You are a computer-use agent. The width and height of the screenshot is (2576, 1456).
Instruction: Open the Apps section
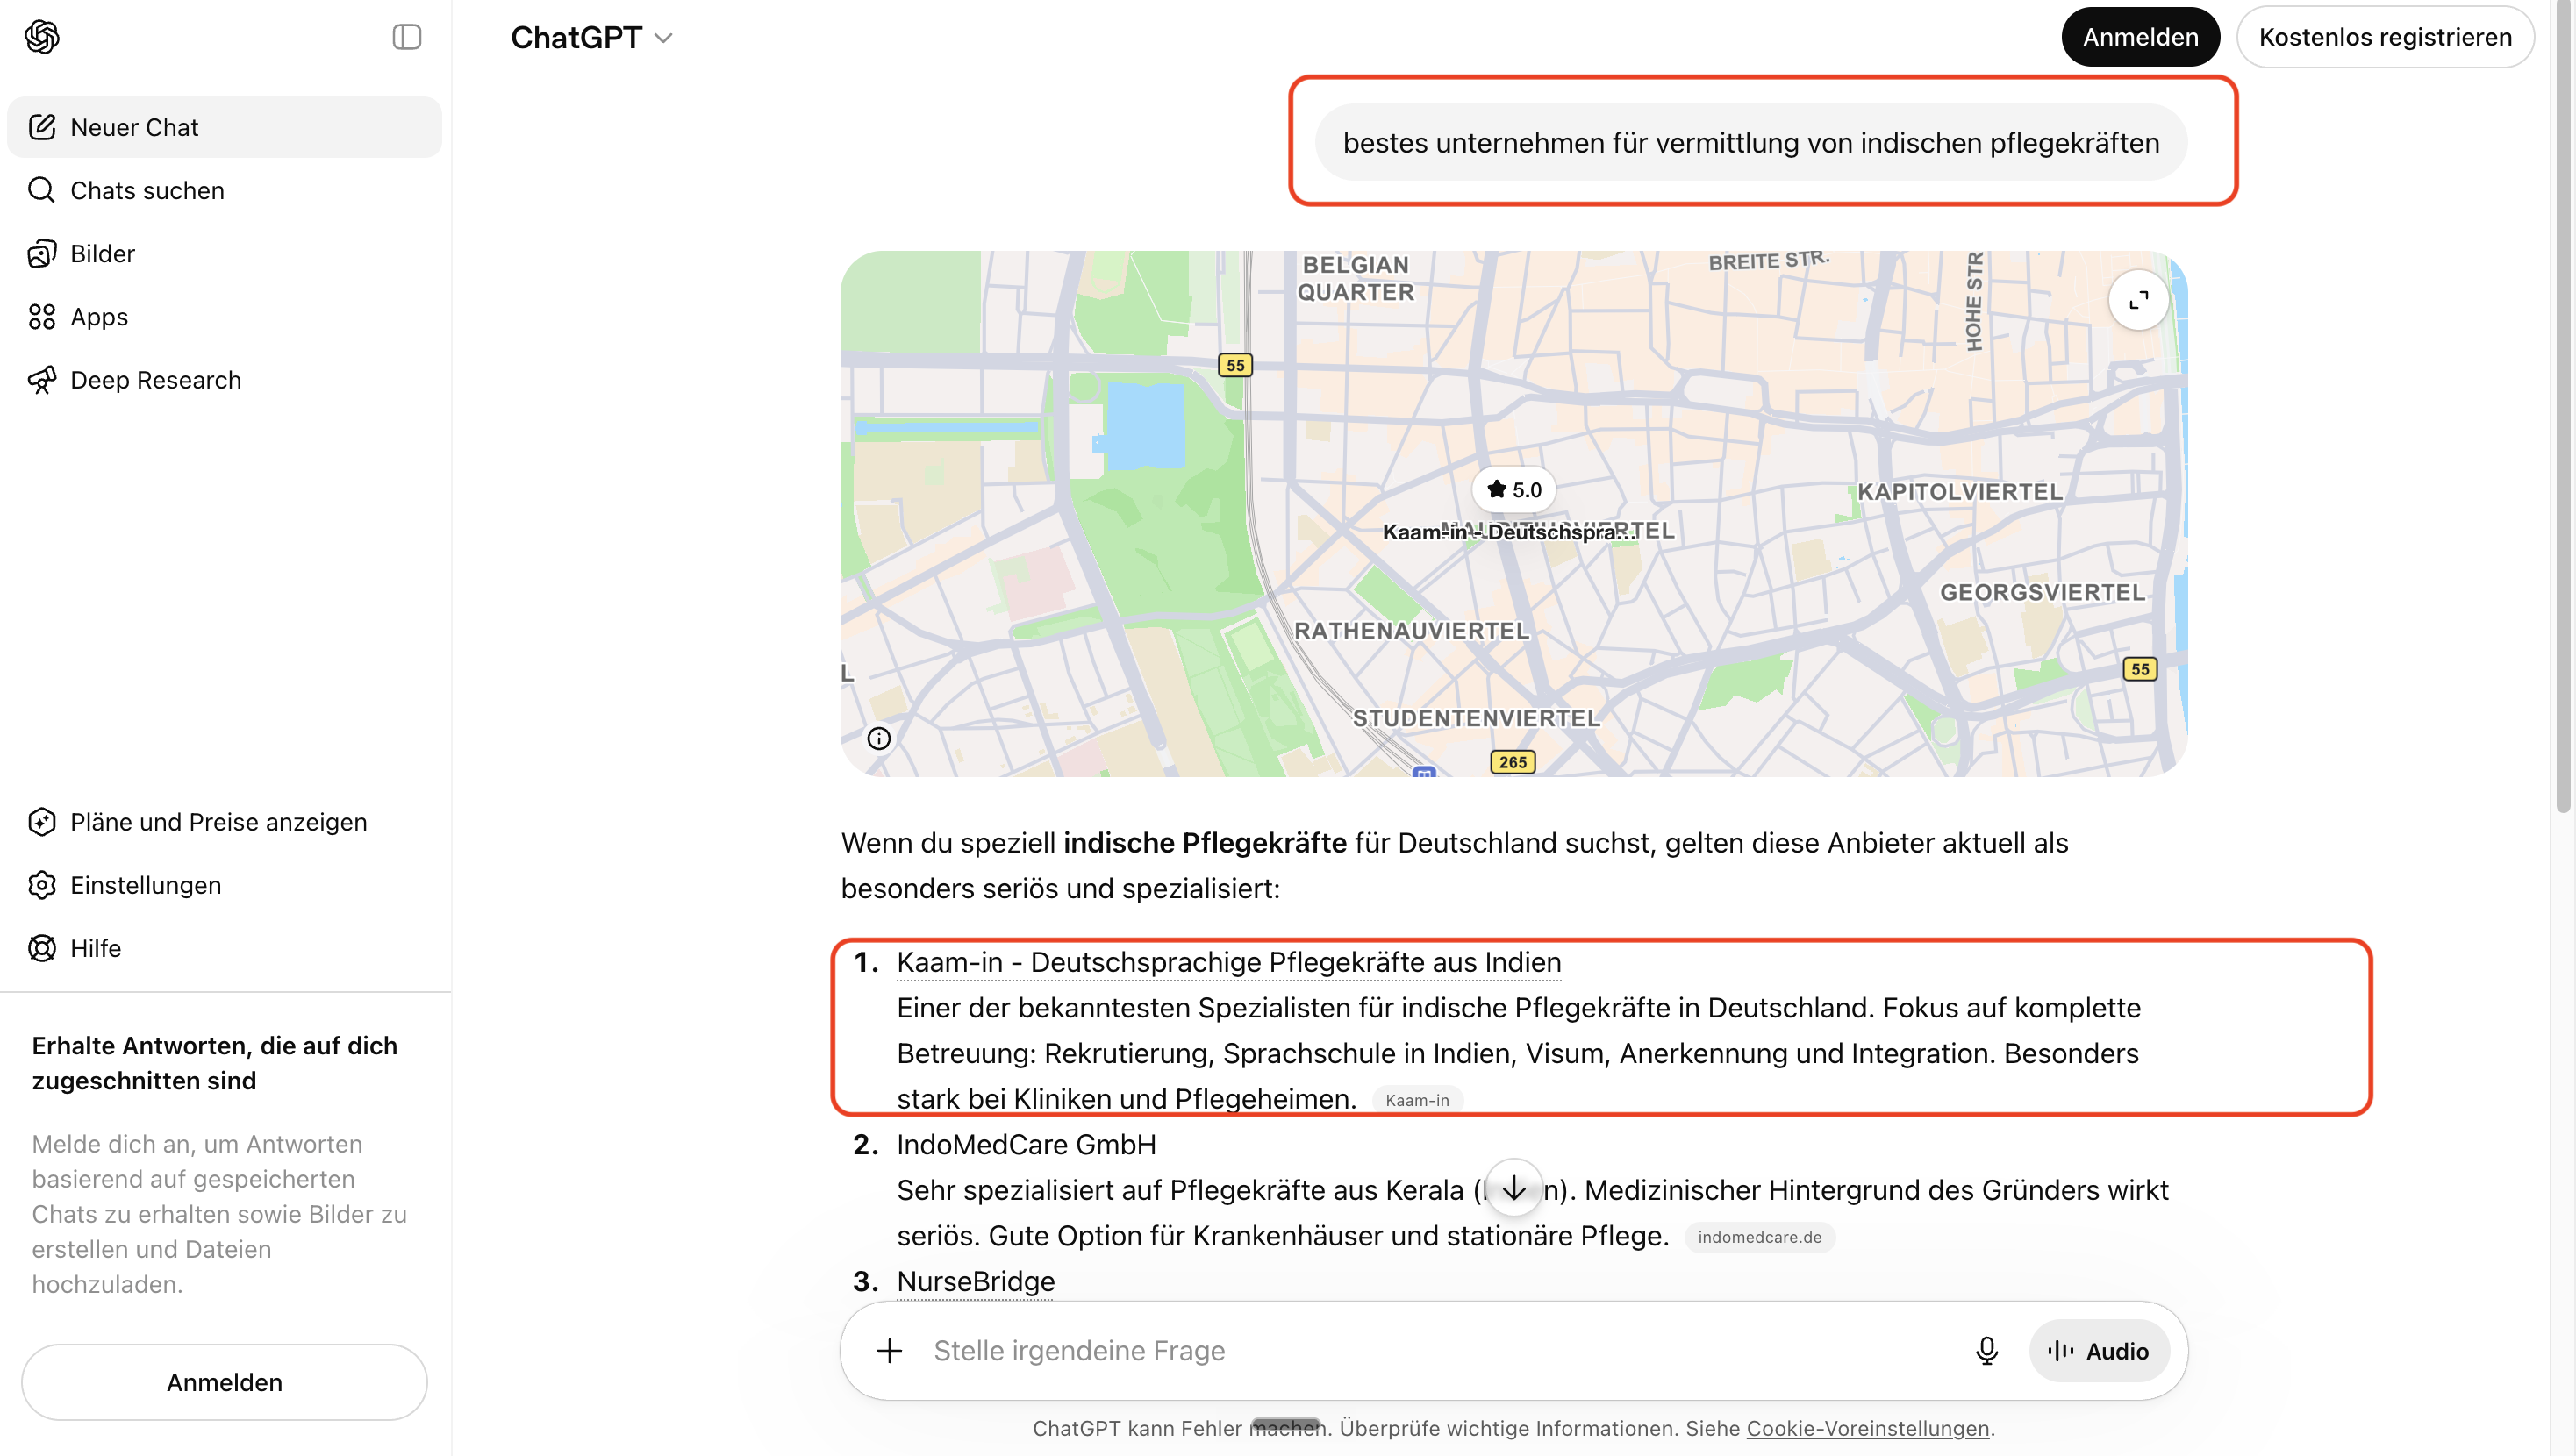tap(224, 317)
